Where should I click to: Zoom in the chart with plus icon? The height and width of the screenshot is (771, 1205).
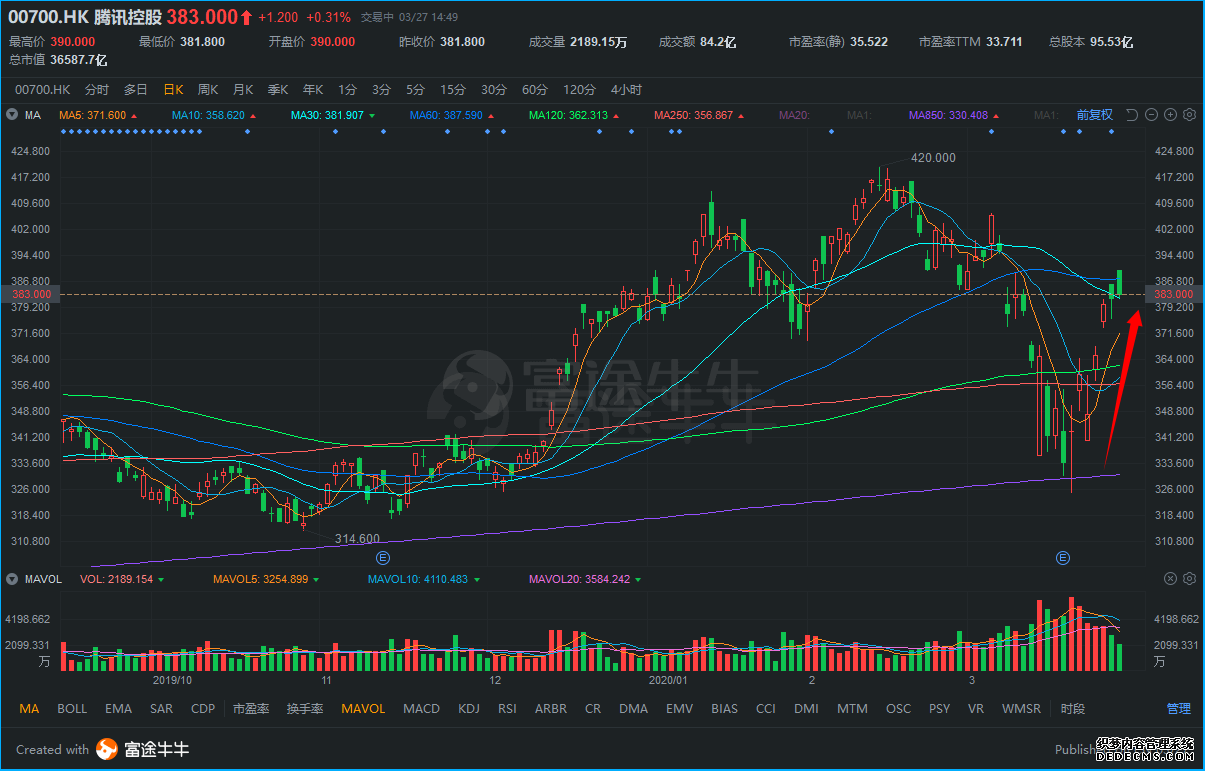(1170, 115)
